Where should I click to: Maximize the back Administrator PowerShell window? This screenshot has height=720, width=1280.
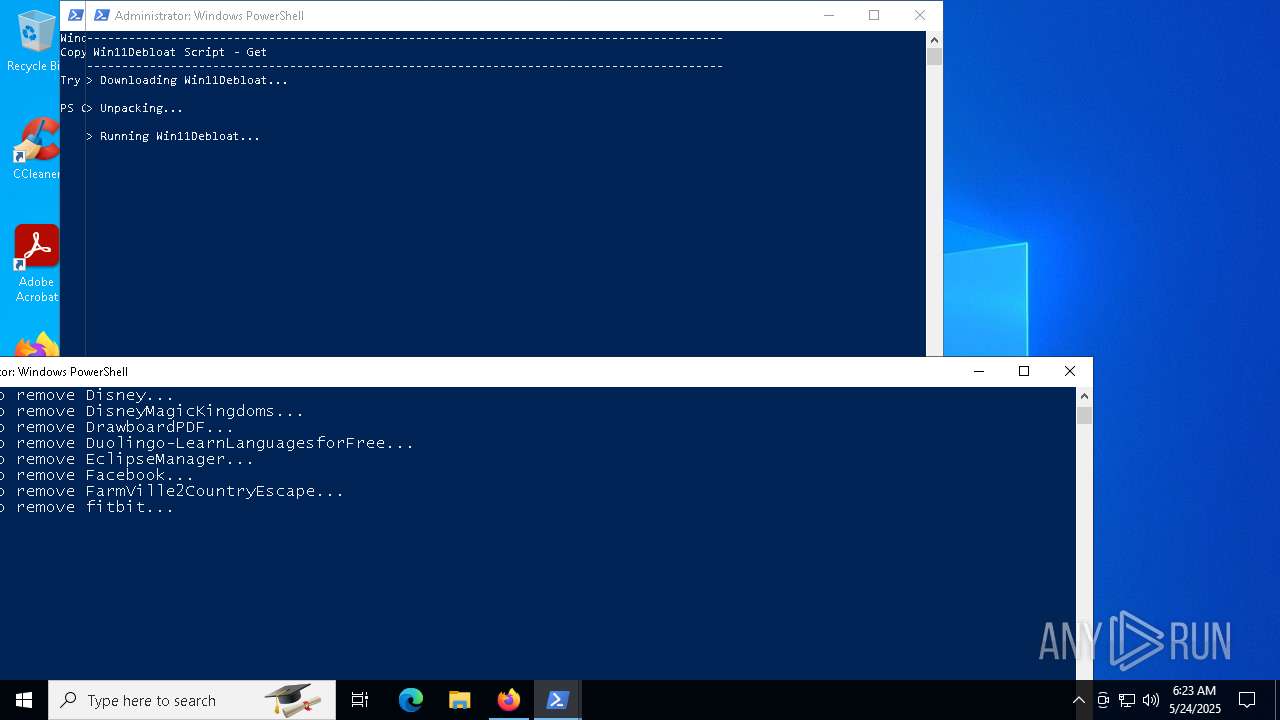tap(874, 15)
